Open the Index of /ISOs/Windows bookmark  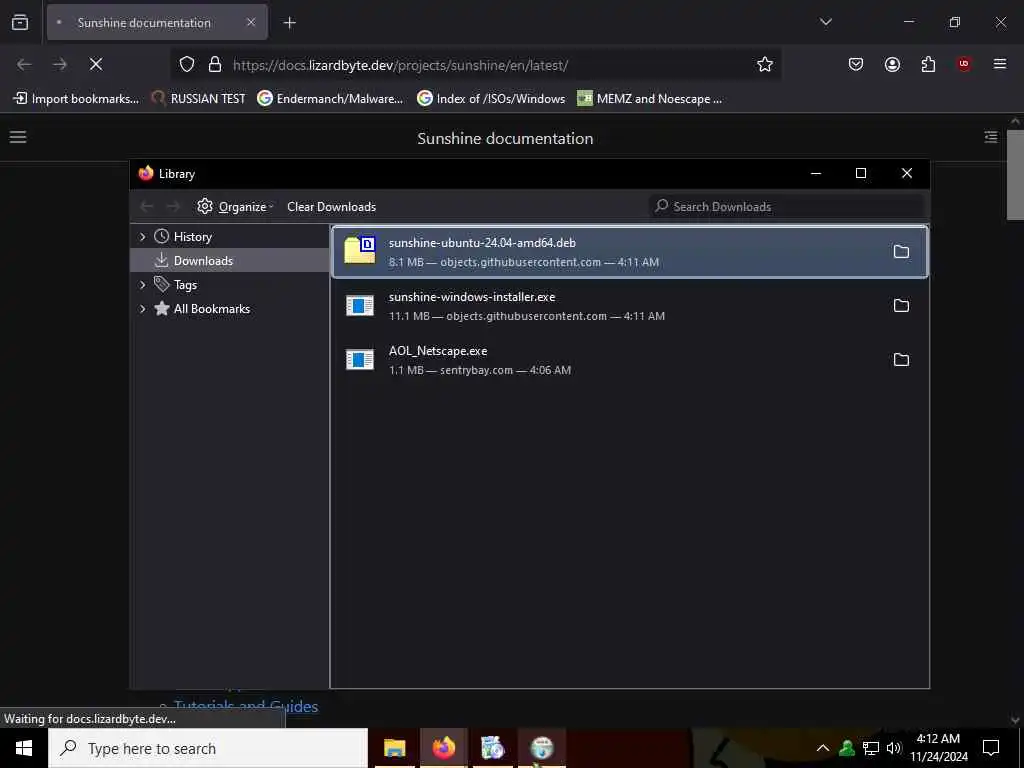point(491,99)
